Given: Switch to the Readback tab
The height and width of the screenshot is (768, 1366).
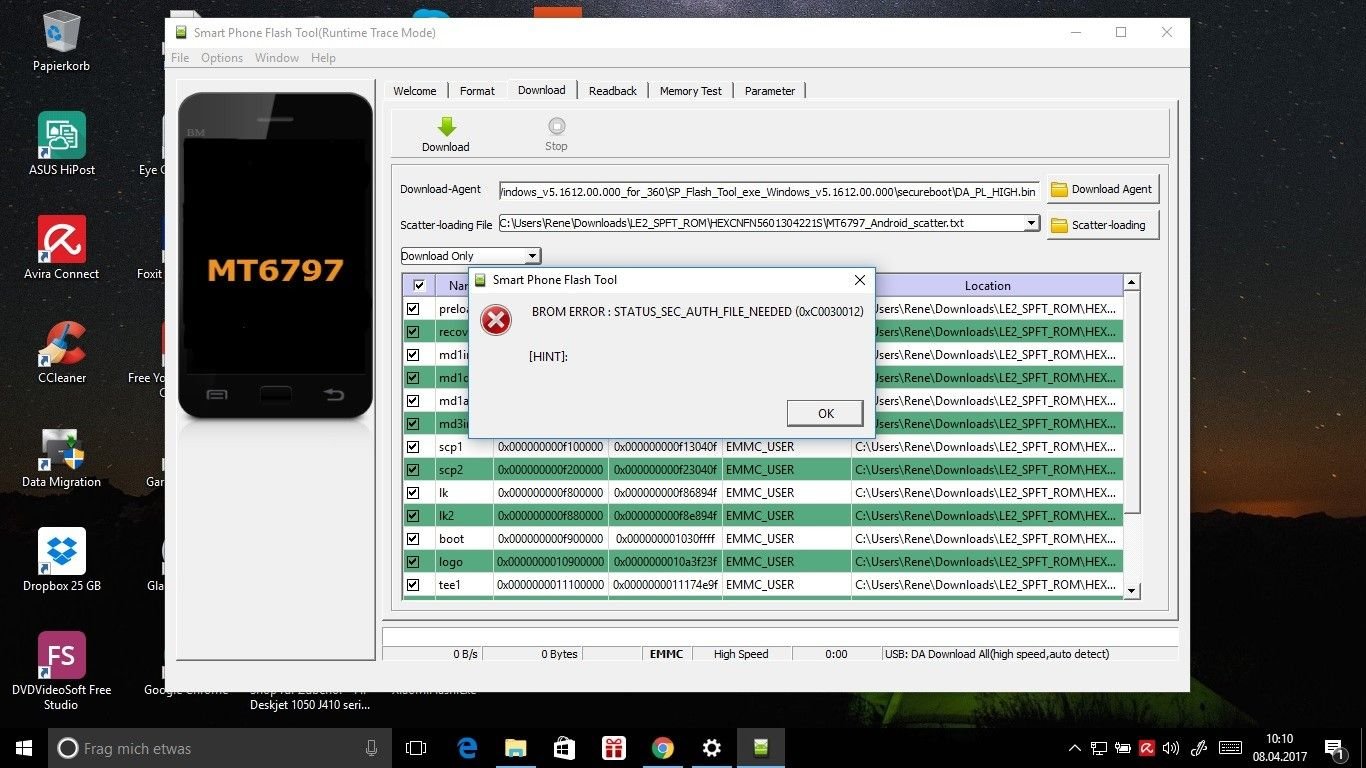Looking at the screenshot, I should pyautogui.click(x=612, y=91).
